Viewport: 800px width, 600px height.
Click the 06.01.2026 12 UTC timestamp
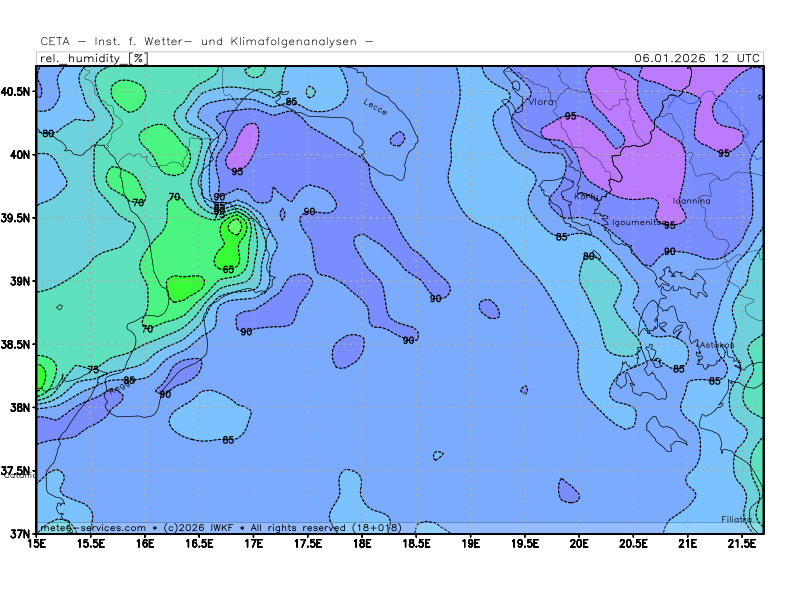(x=696, y=58)
